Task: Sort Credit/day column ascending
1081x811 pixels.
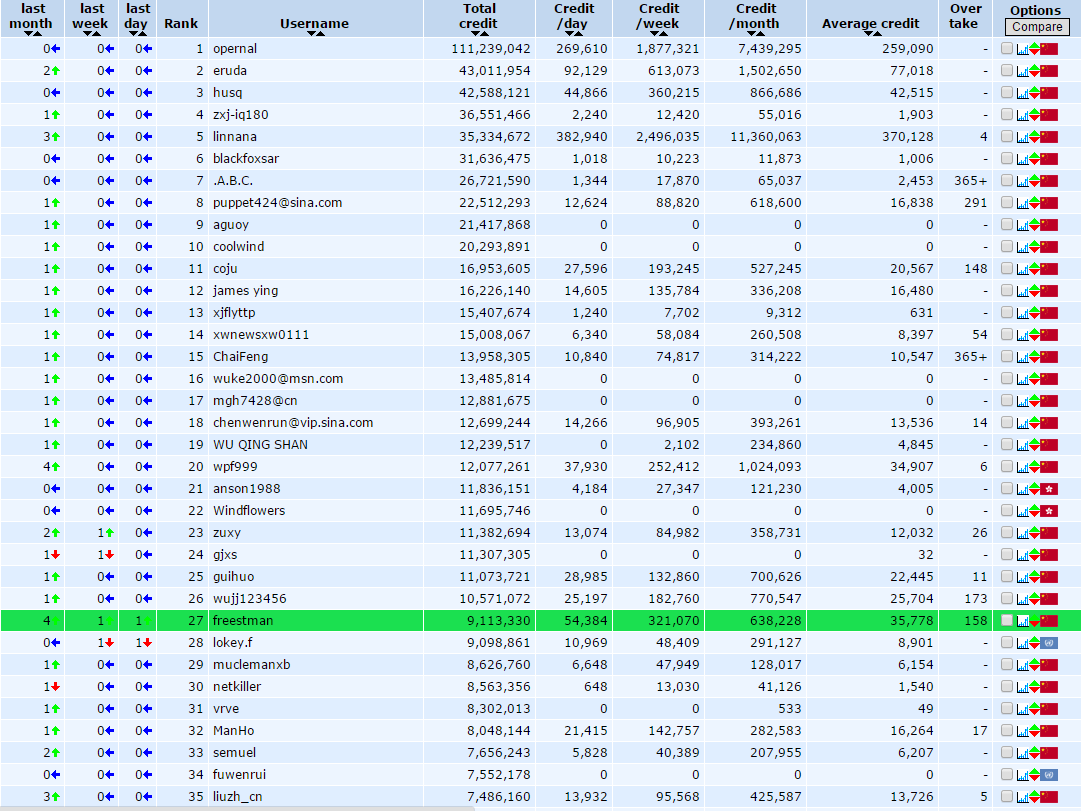Action: [576, 34]
